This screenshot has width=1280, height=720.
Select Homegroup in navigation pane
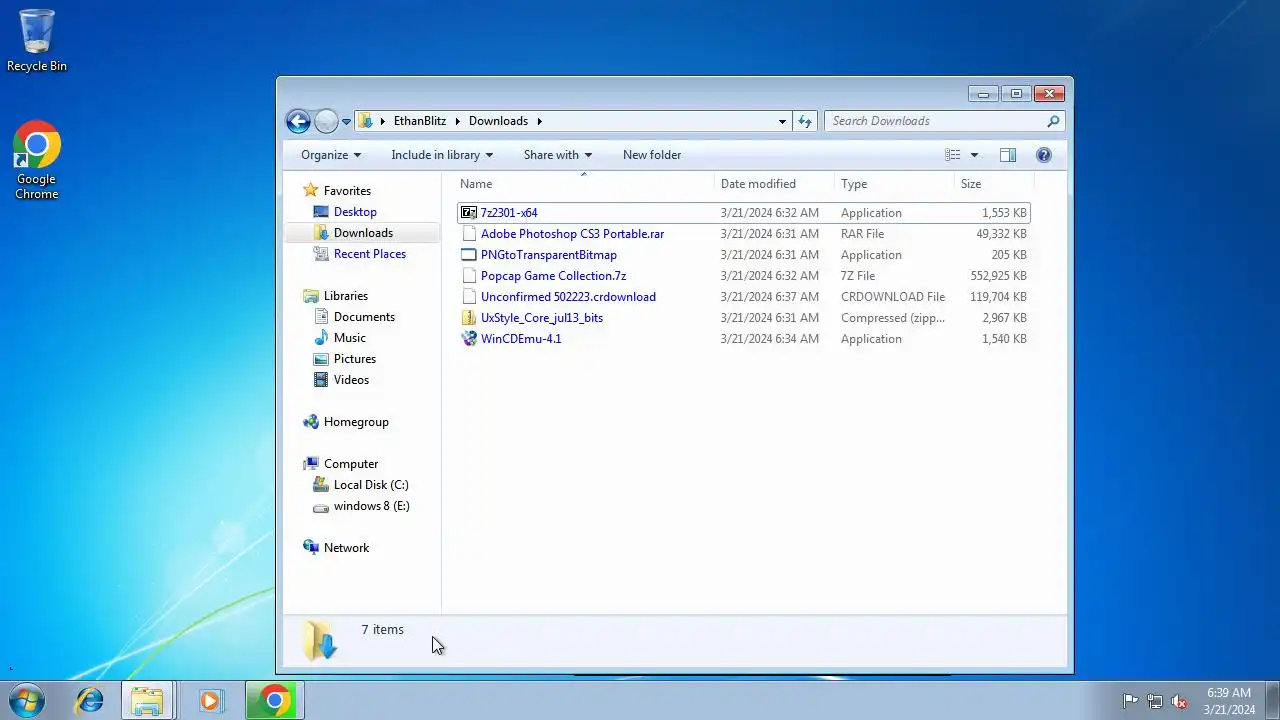click(x=355, y=422)
